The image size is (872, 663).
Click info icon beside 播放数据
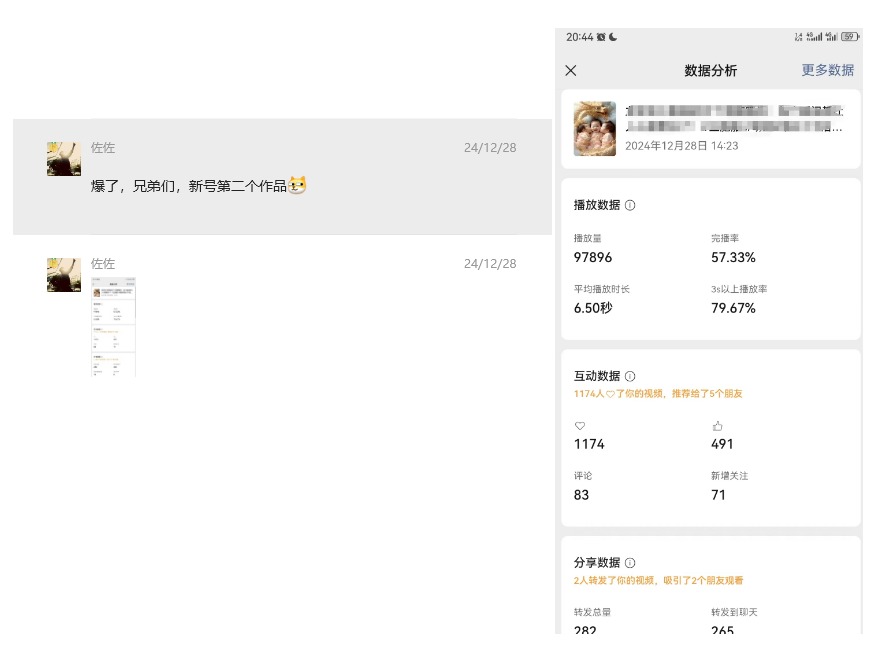click(630, 205)
